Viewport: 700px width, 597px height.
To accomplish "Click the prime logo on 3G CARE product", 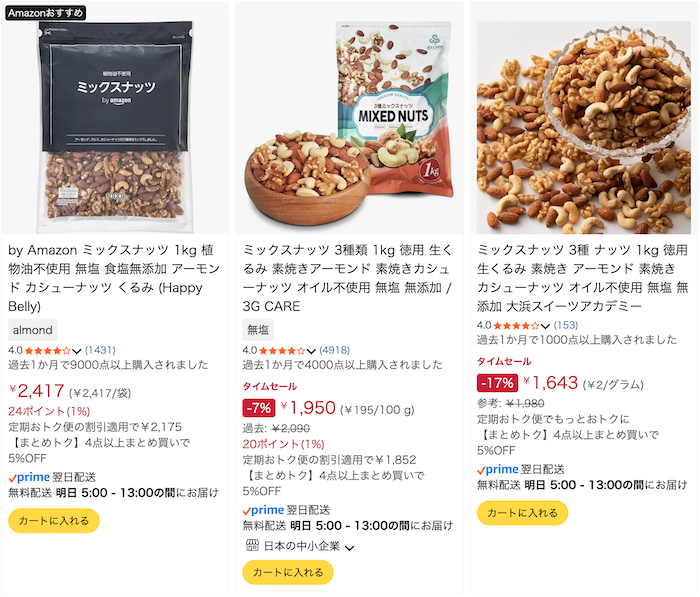I will (x=263, y=510).
